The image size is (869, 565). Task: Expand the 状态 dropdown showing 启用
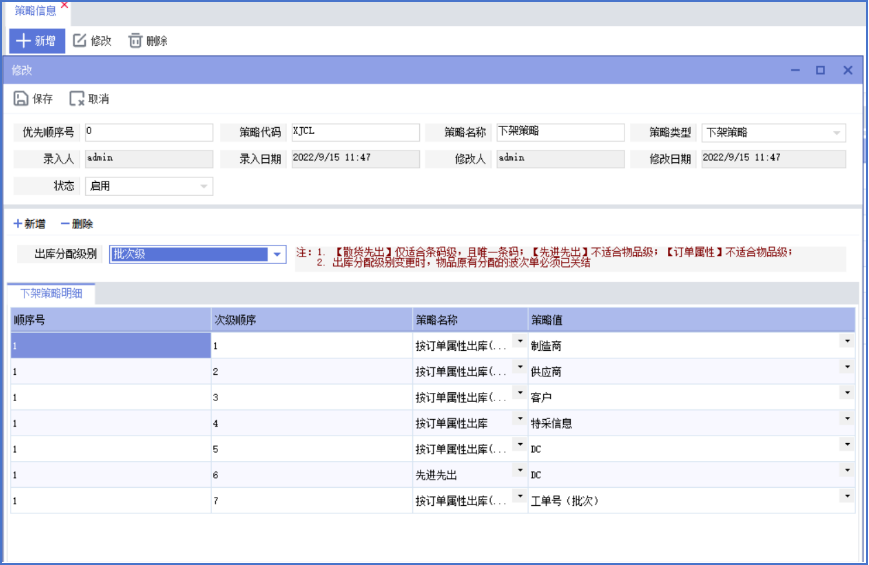coord(204,186)
